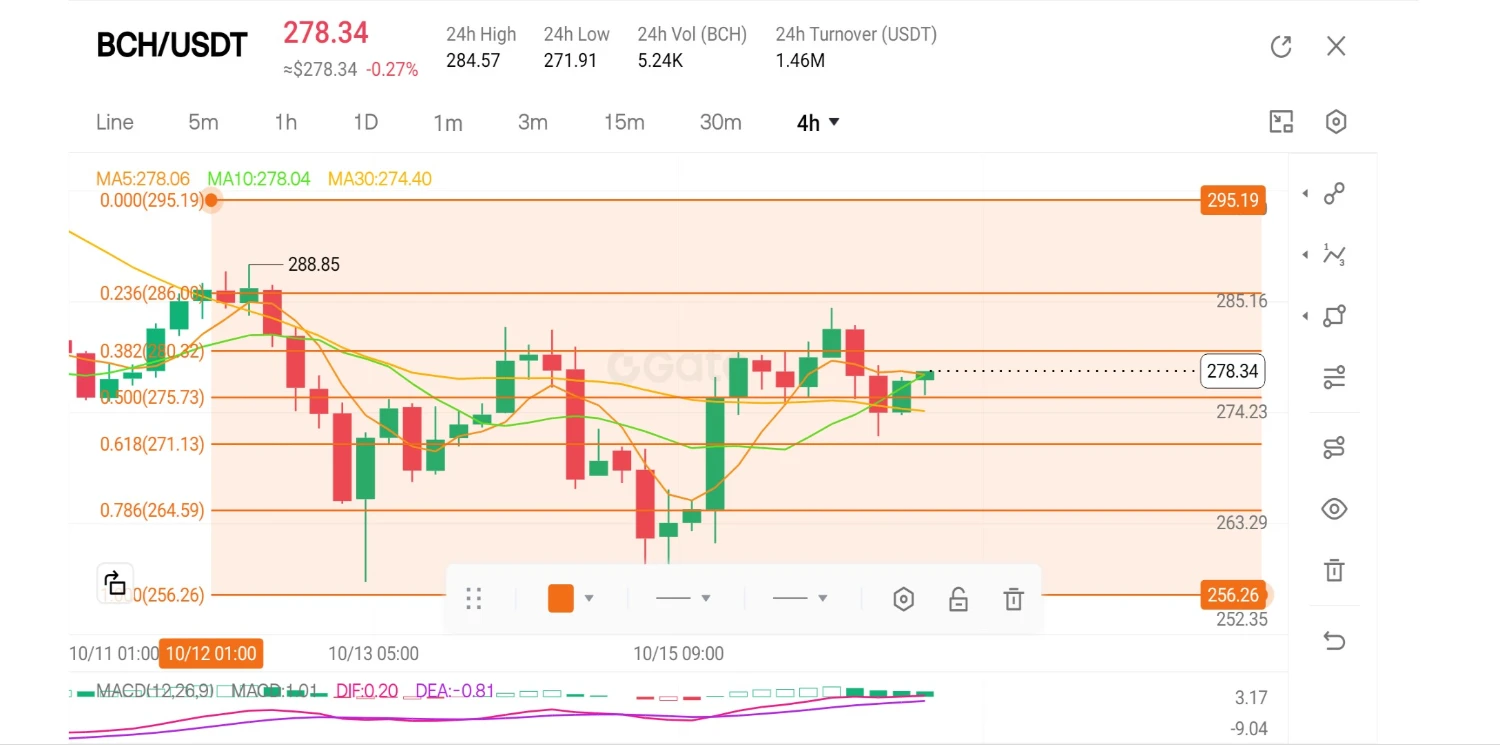The width and height of the screenshot is (1500, 745).
Task: Close the chart view with X
Action: tap(1336, 46)
